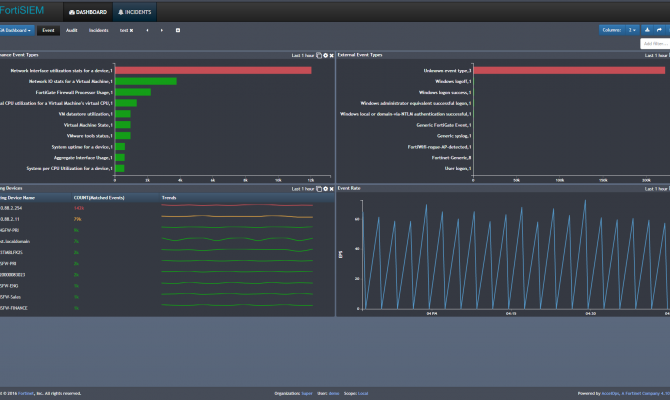Close the test tab with its X
The image size is (670, 400).
click(132, 30)
